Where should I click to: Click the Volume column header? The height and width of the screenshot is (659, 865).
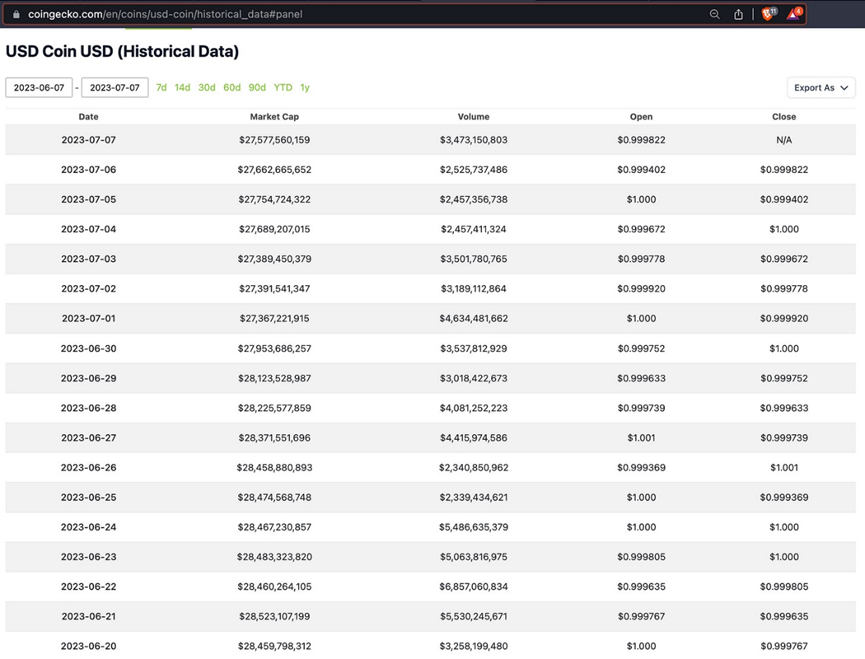pyautogui.click(x=473, y=117)
